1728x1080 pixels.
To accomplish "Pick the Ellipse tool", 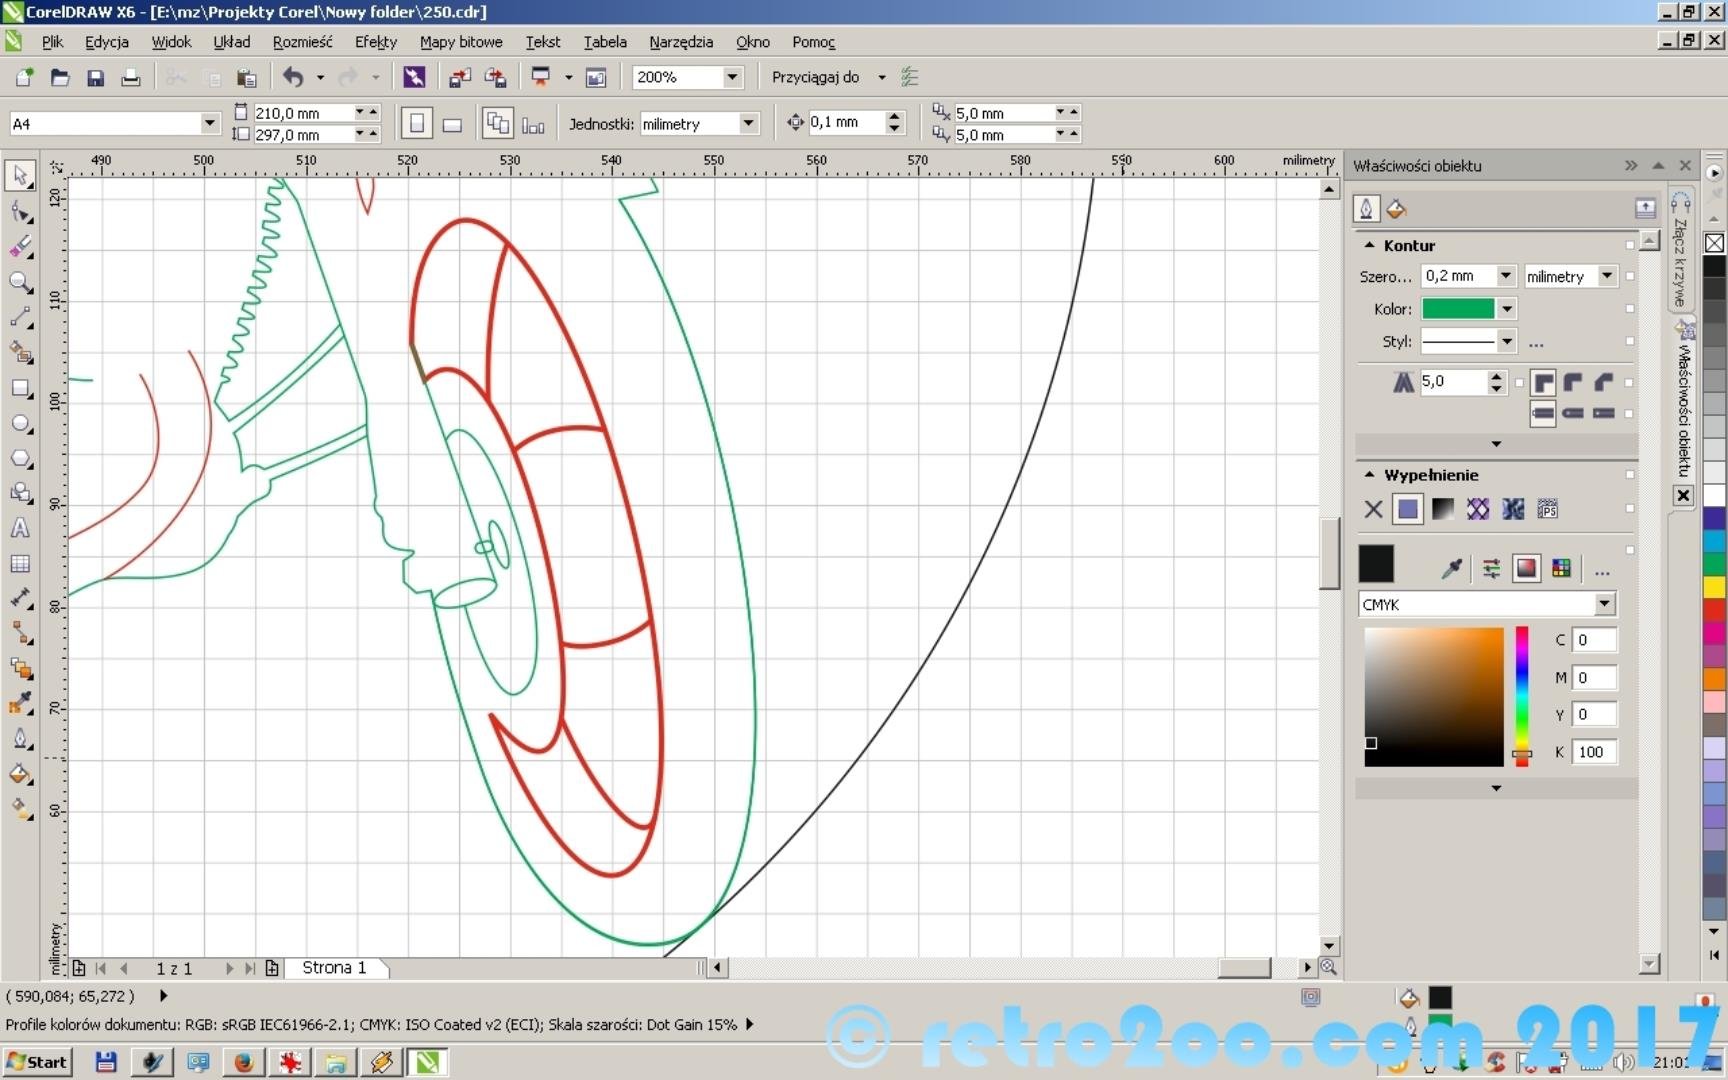I will coord(20,424).
